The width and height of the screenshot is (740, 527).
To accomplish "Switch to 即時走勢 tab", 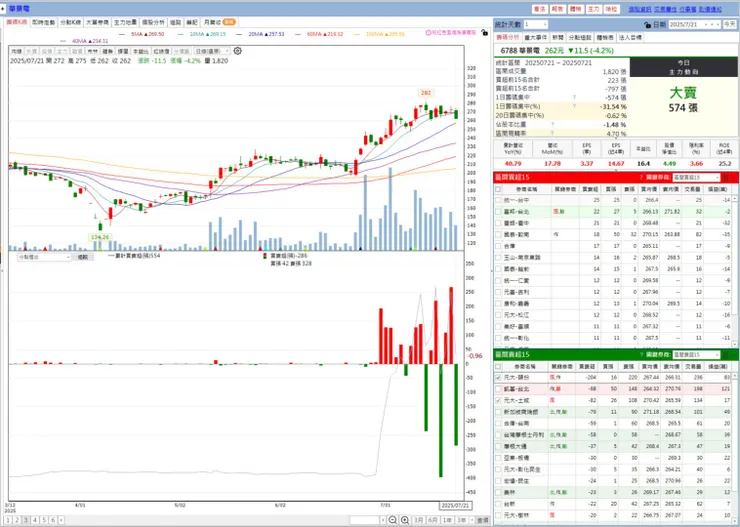I will tap(43, 22).
